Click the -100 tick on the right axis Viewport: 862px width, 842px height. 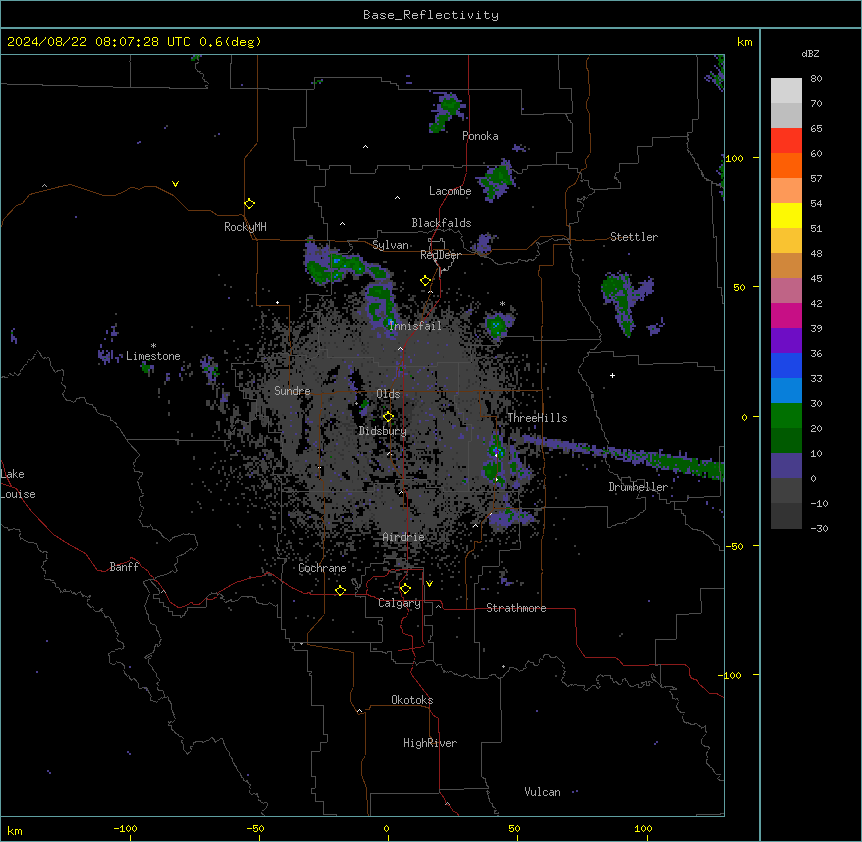pos(731,675)
